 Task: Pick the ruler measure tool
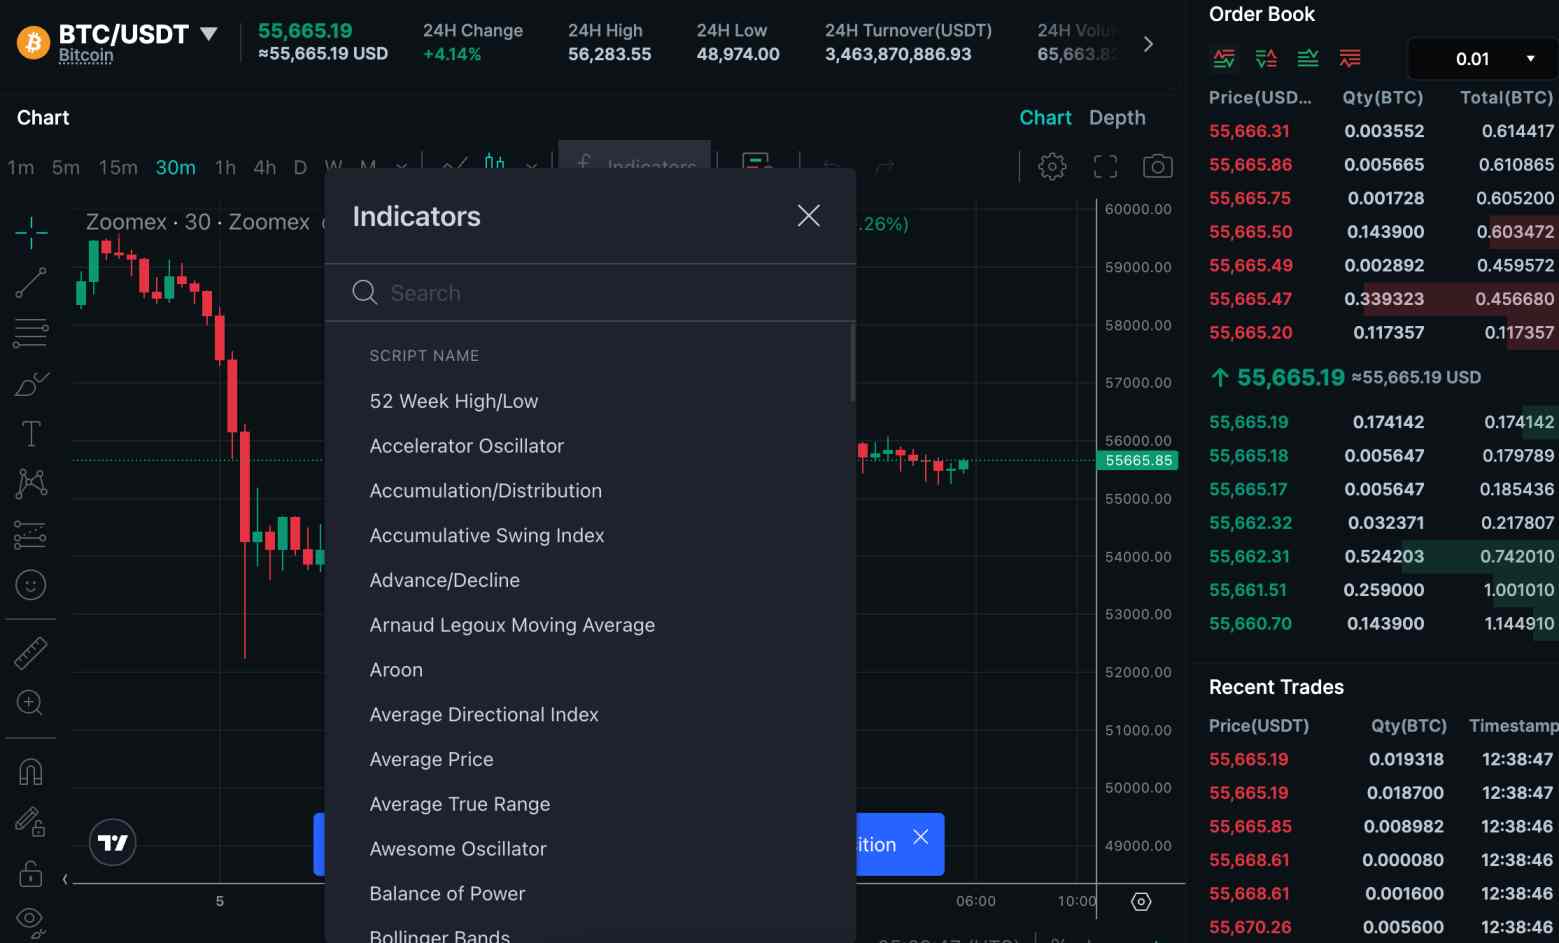31,653
